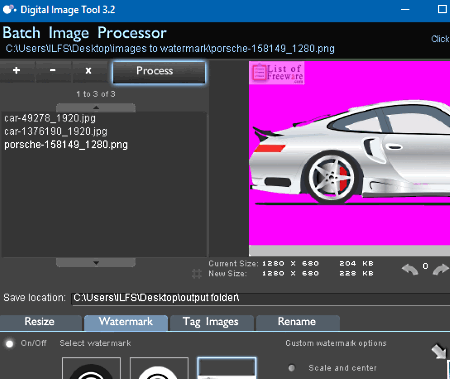The height and width of the screenshot is (379, 450).
Task: Click the Digital Image Tool app icon
Action: click(x=9, y=9)
